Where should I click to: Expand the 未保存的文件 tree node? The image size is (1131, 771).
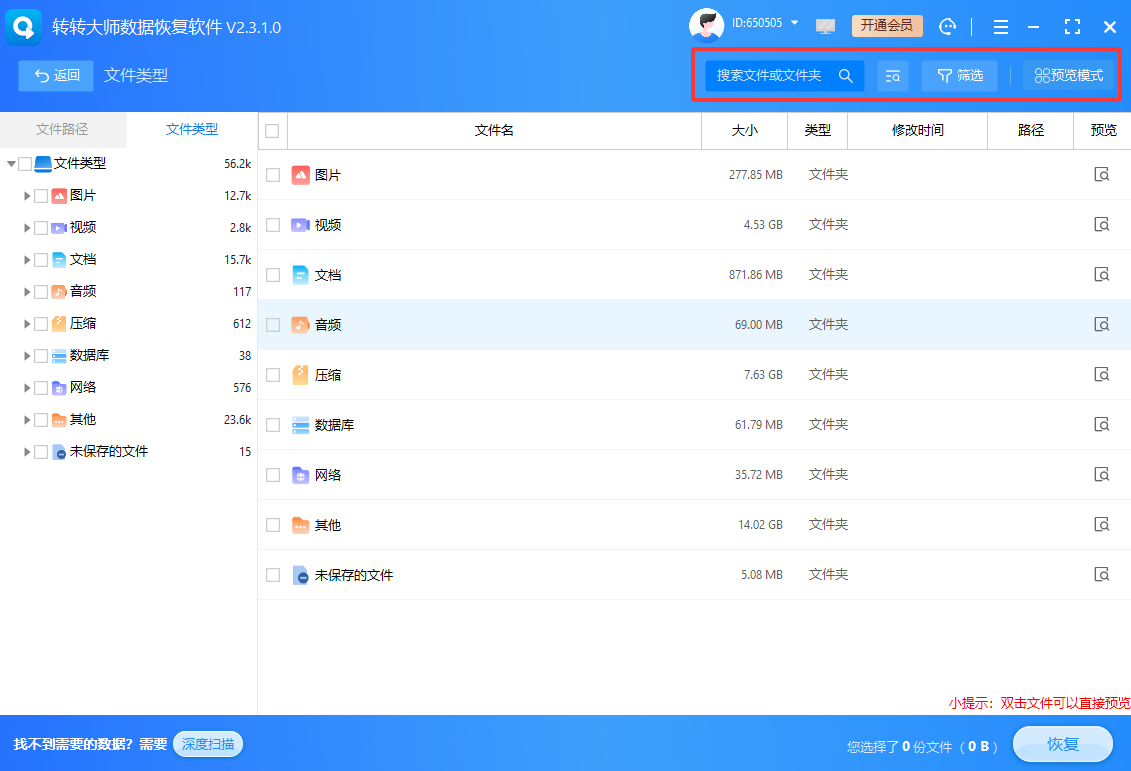point(27,452)
